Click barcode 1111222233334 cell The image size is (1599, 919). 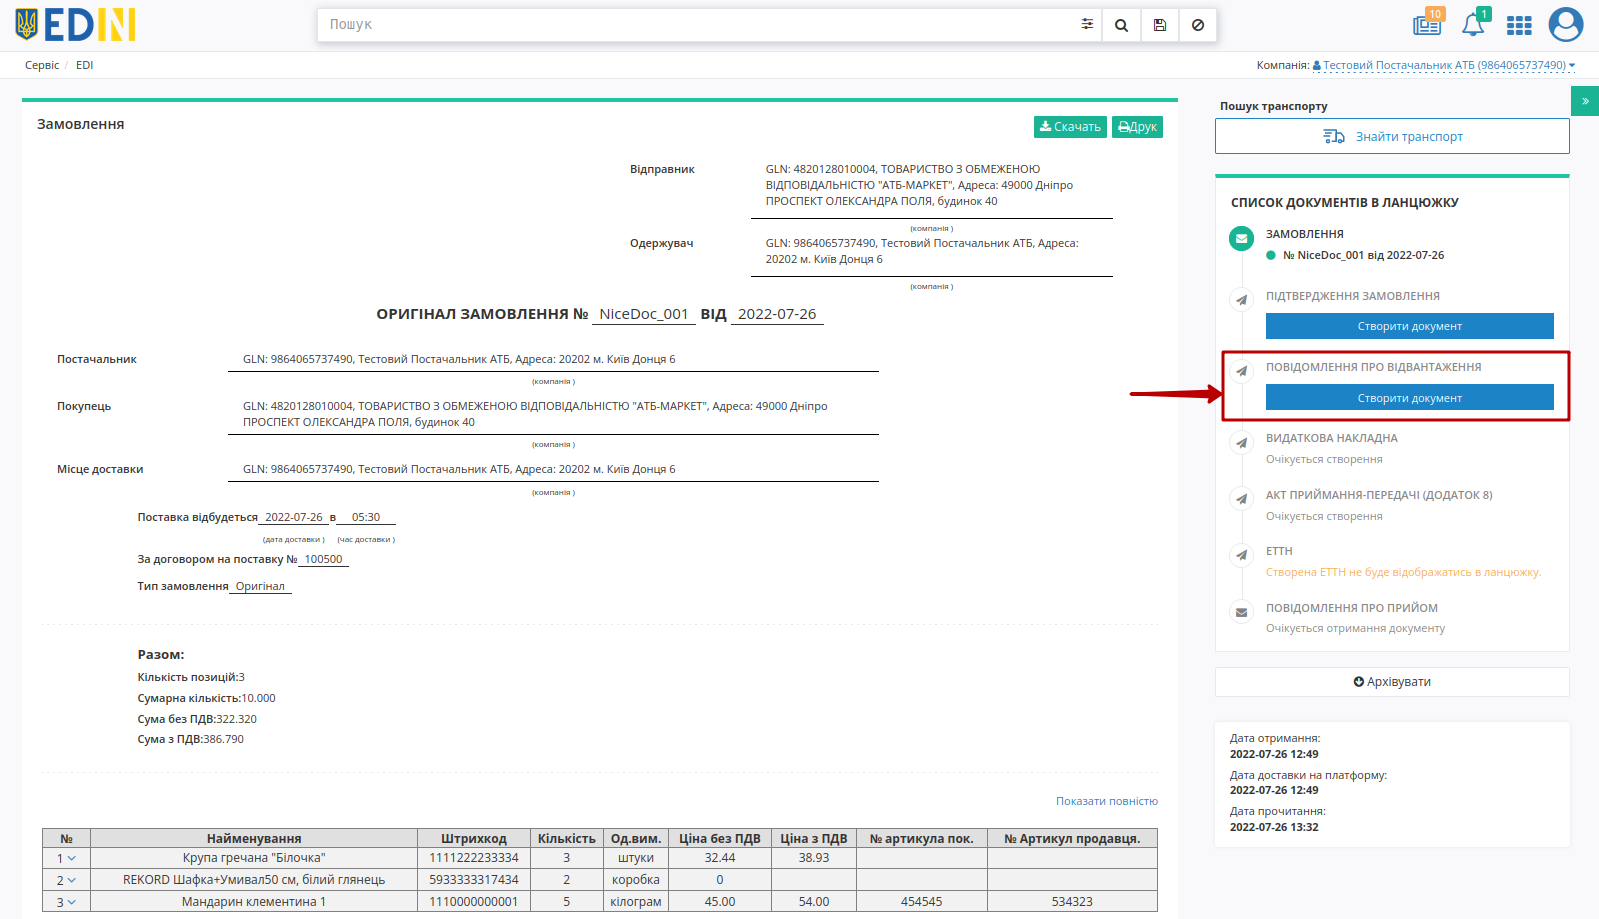click(x=474, y=858)
